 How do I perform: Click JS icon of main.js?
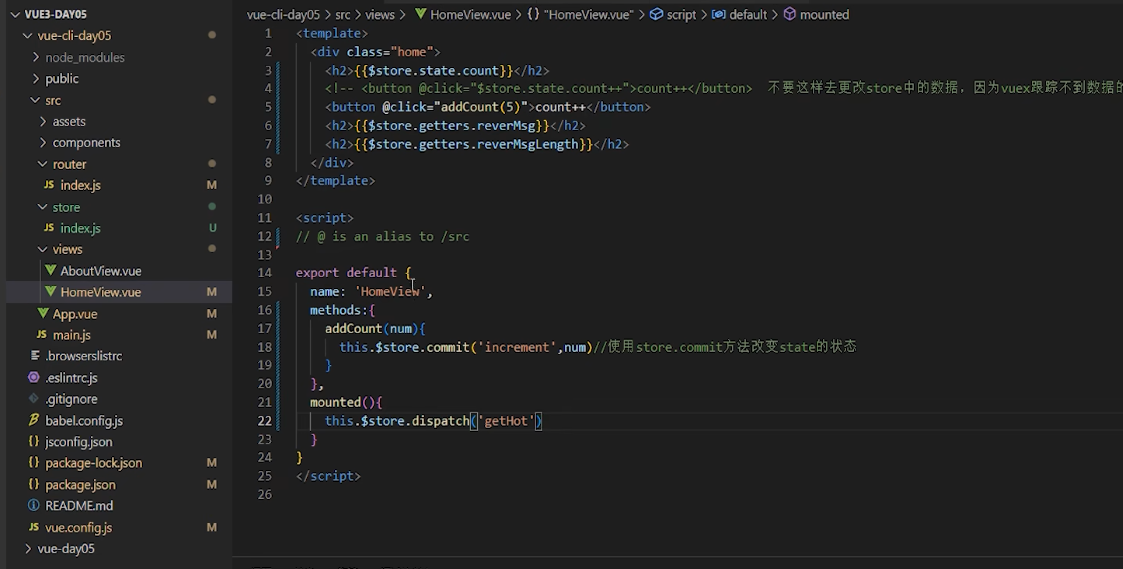[41, 334]
